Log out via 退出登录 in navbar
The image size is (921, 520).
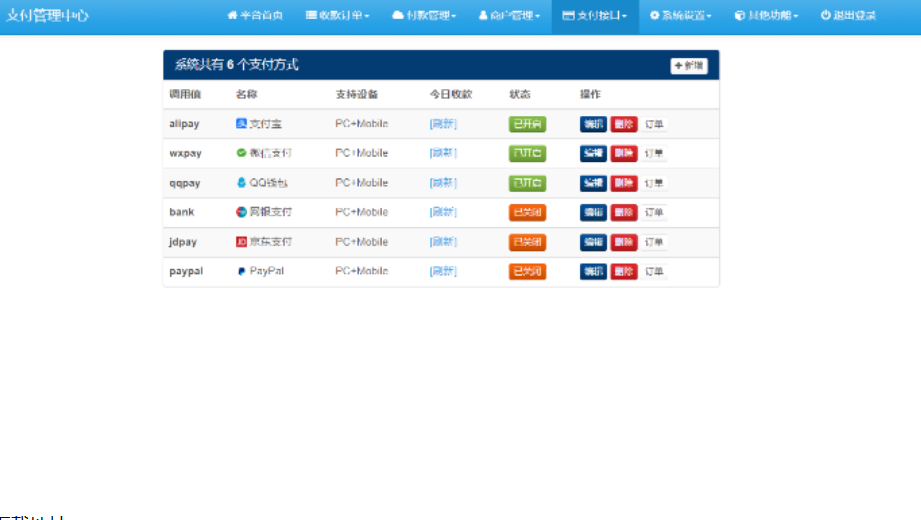point(848,16)
